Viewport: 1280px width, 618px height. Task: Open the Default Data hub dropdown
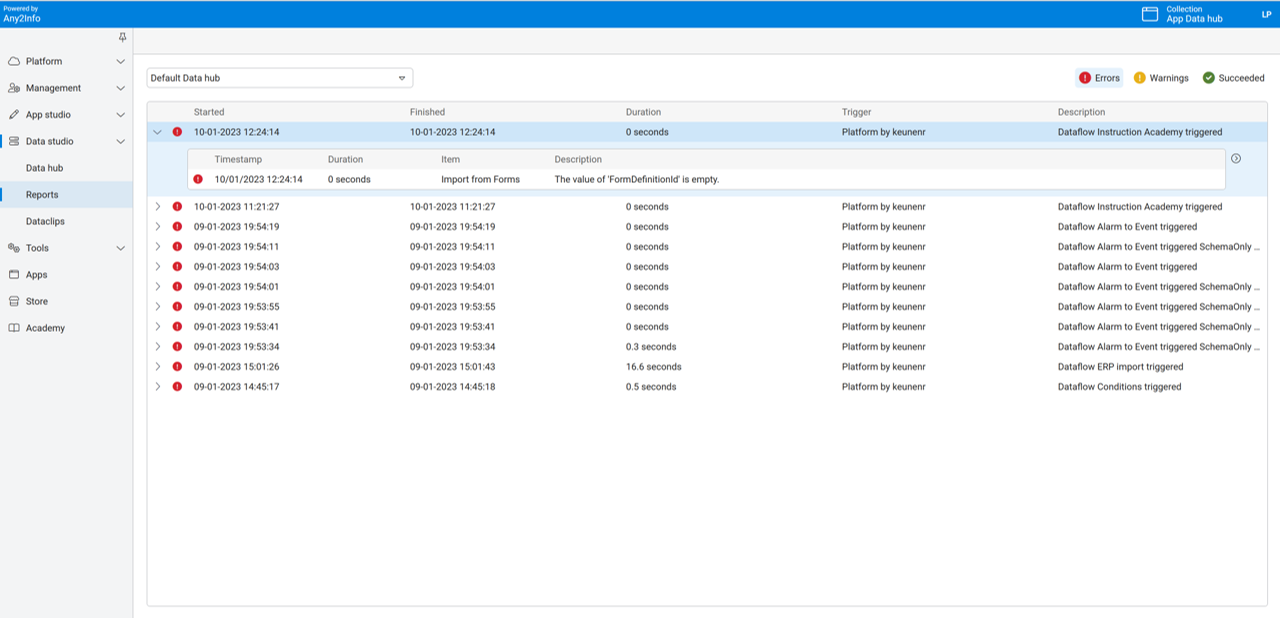point(279,78)
